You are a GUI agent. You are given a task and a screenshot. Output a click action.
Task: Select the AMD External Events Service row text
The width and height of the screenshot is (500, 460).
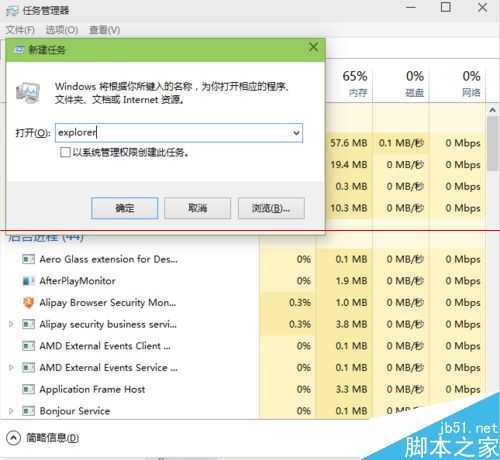tap(108, 367)
